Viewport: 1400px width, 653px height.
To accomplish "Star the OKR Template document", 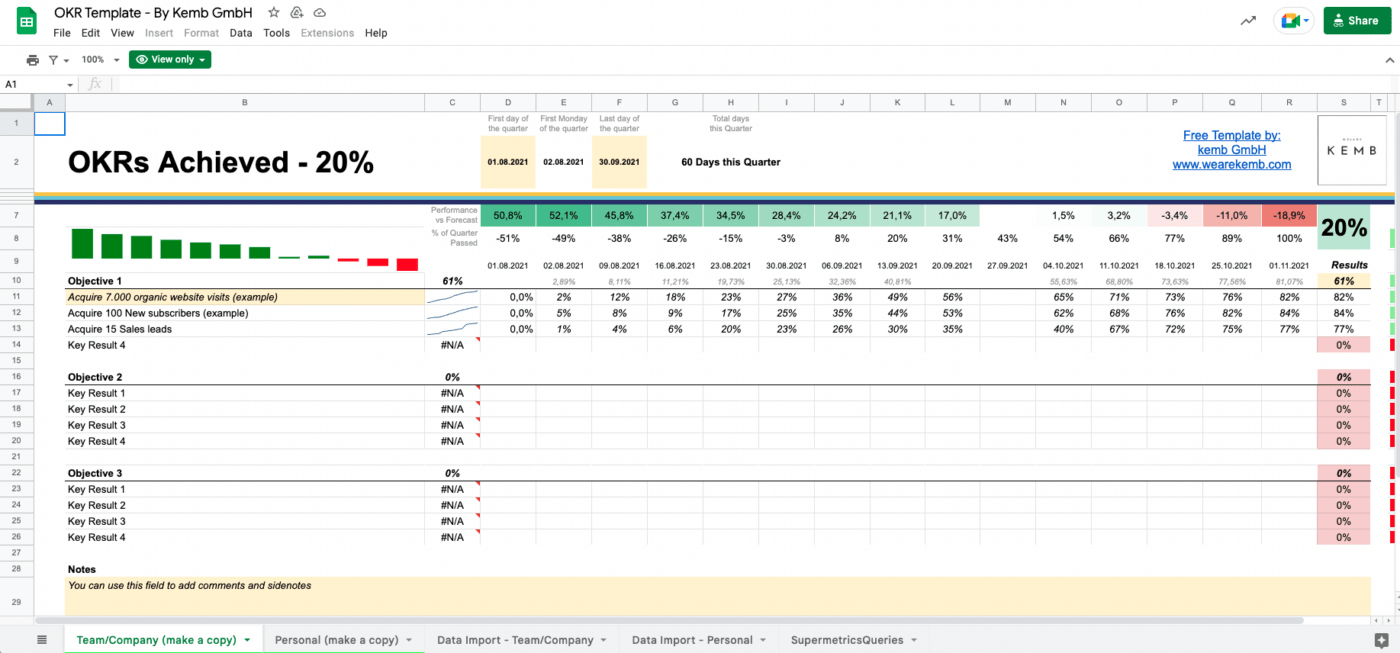I will 274,13.
